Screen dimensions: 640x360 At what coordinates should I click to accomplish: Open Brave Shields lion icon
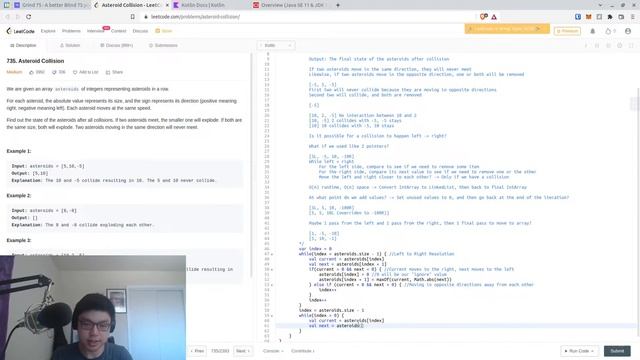tap(483, 17)
